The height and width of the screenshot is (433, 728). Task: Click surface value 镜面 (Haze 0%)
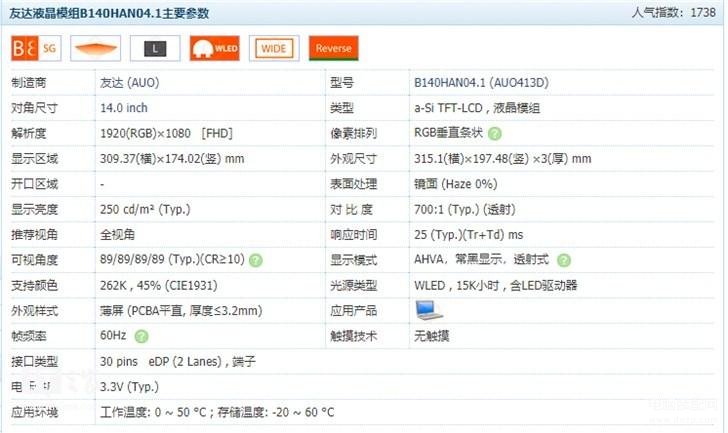tap(455, 184)
